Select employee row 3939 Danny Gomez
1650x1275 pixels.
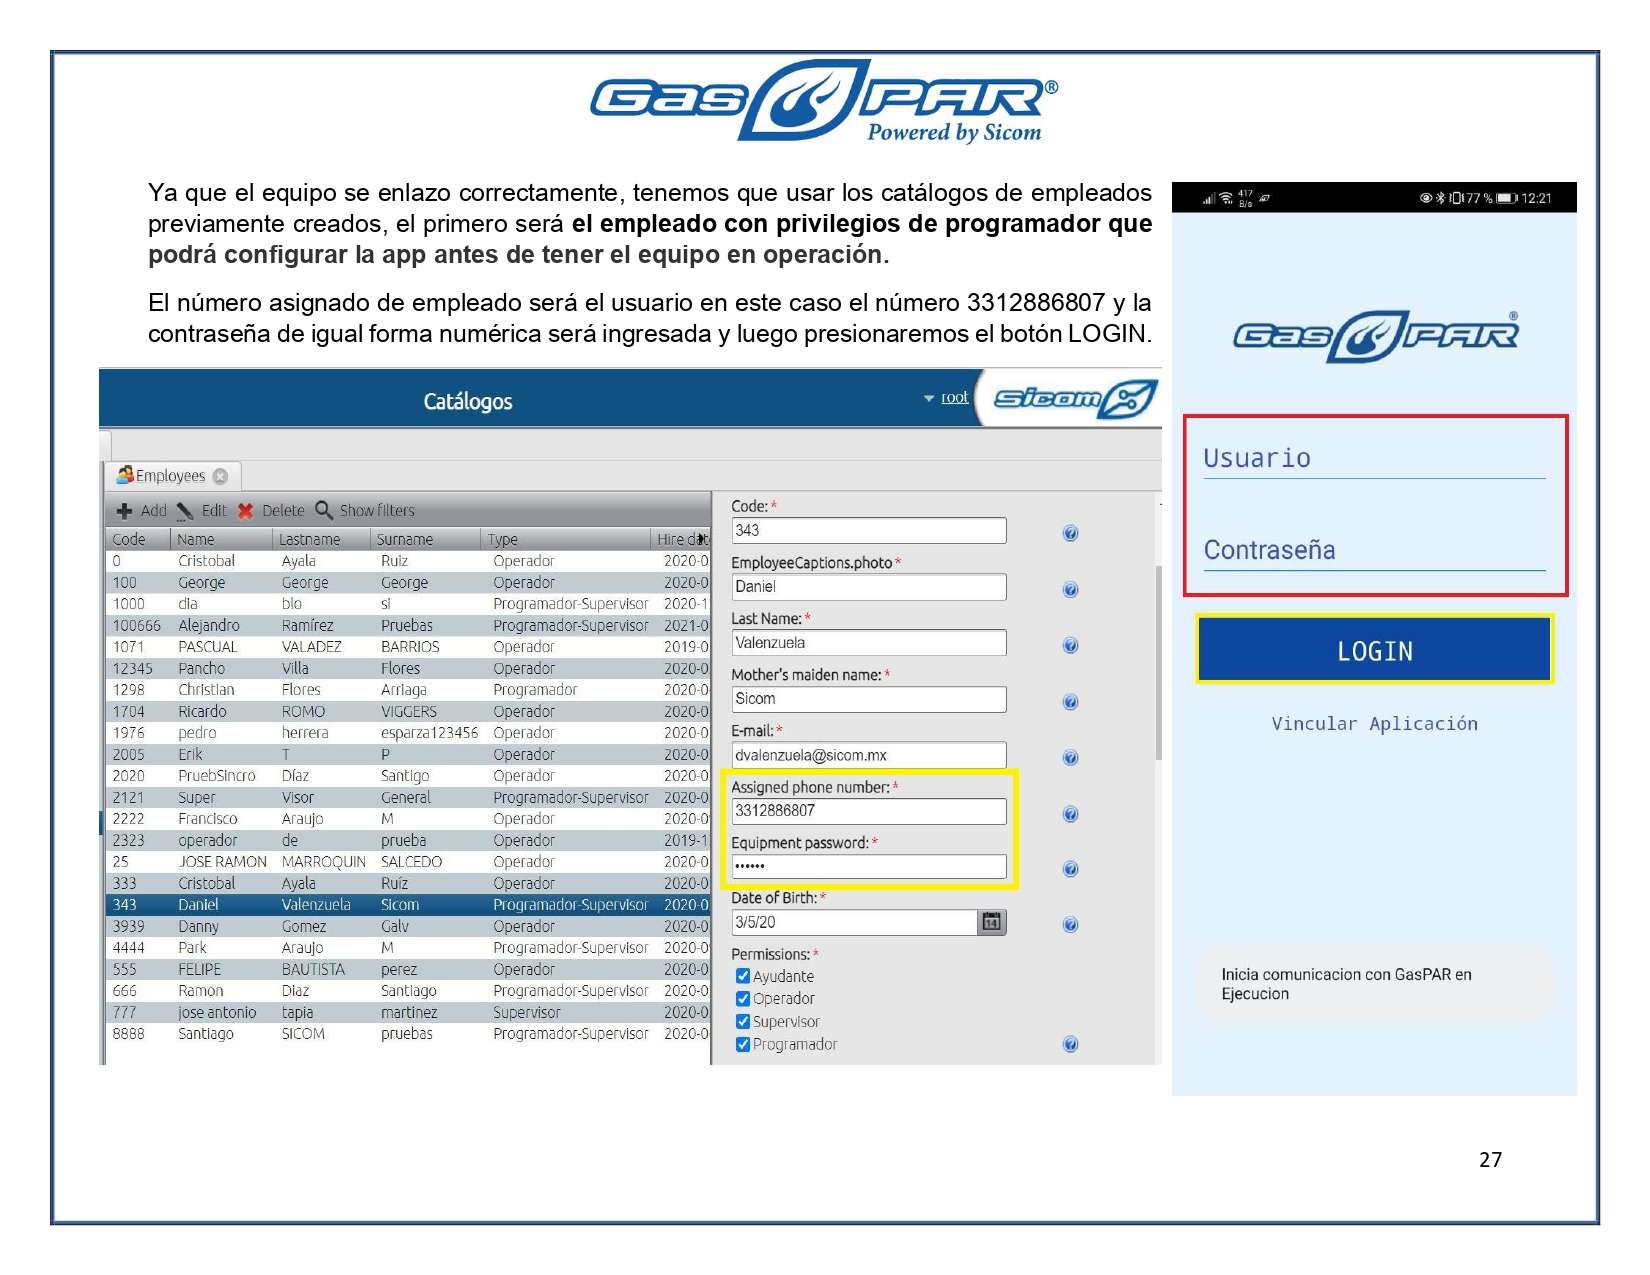tap(408, 927)
